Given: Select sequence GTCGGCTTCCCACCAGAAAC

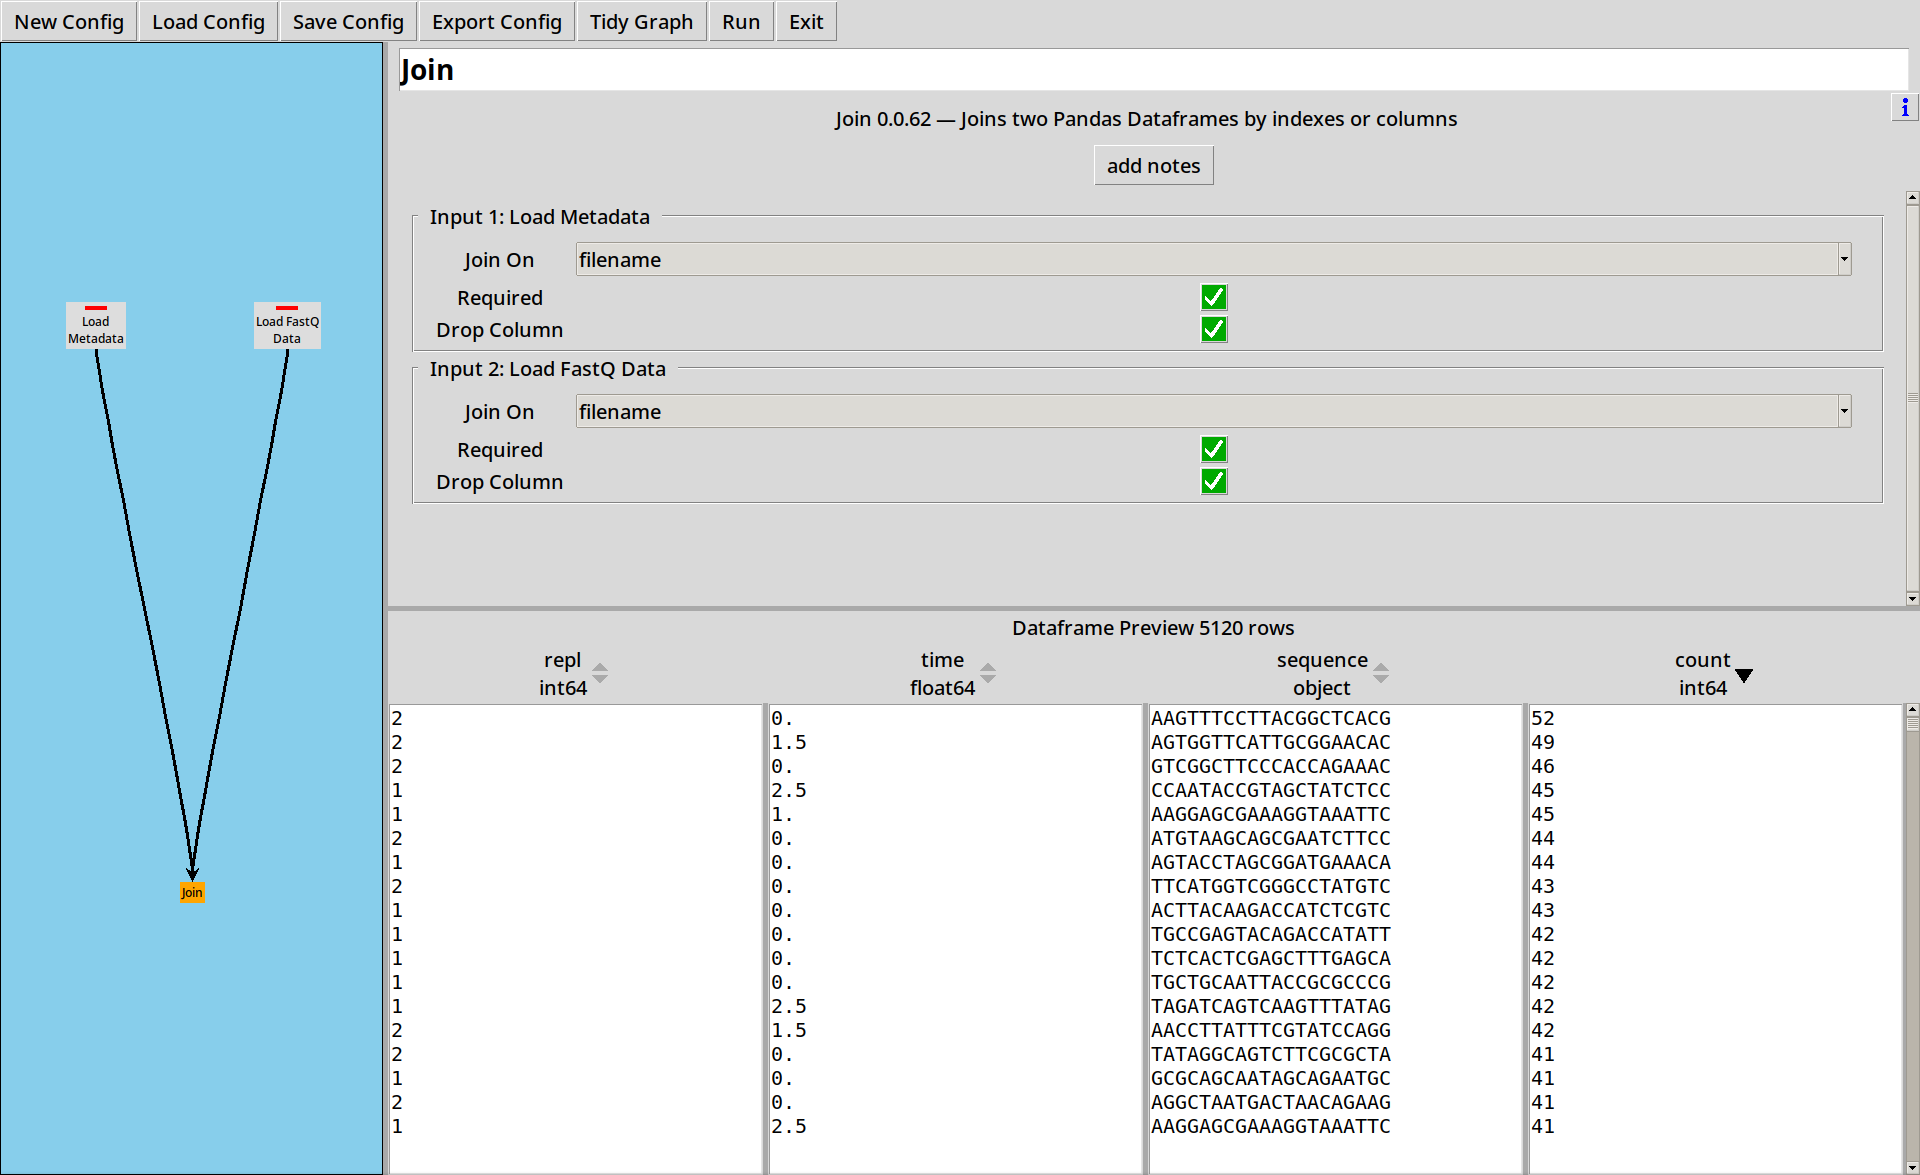Looking at the screenshot, I should (1270, 766).
